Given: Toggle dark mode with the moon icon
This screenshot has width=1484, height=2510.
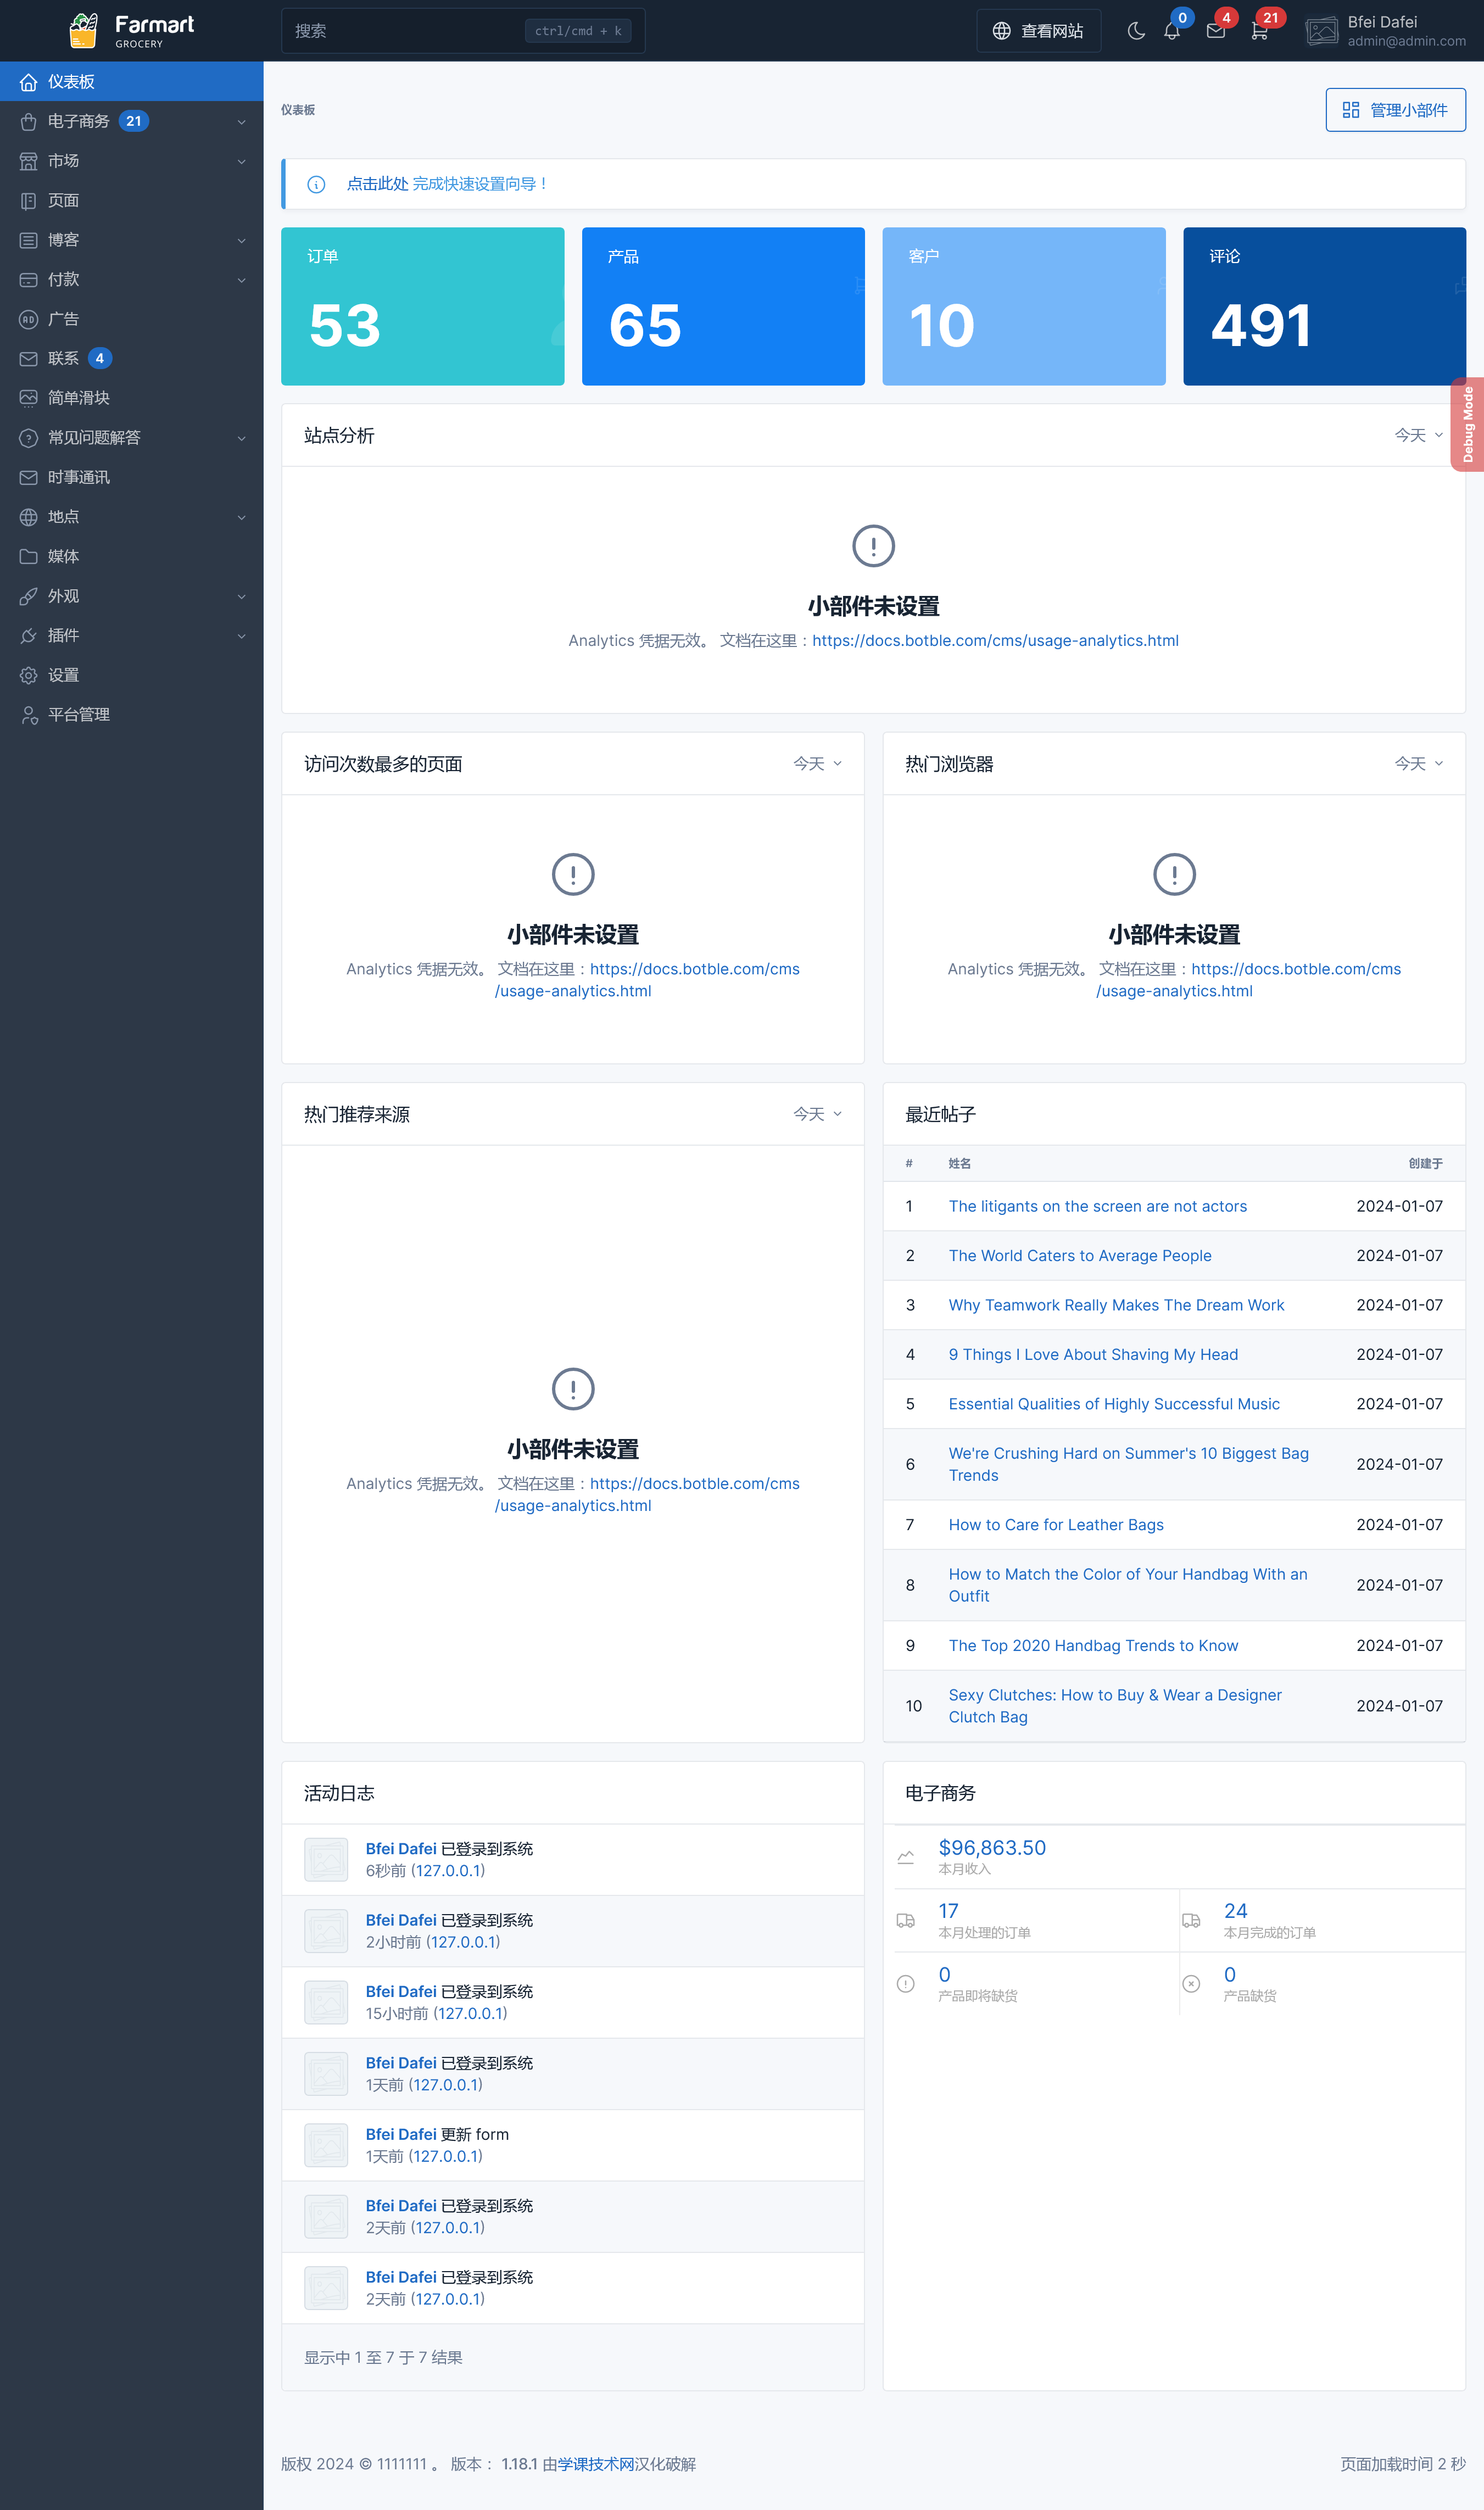Looking at the screenshot, I should 1135,31.
